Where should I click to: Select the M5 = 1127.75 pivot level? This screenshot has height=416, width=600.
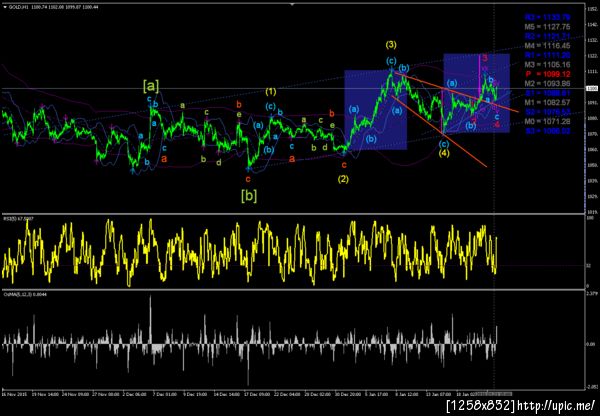click(x=548, y=27)
